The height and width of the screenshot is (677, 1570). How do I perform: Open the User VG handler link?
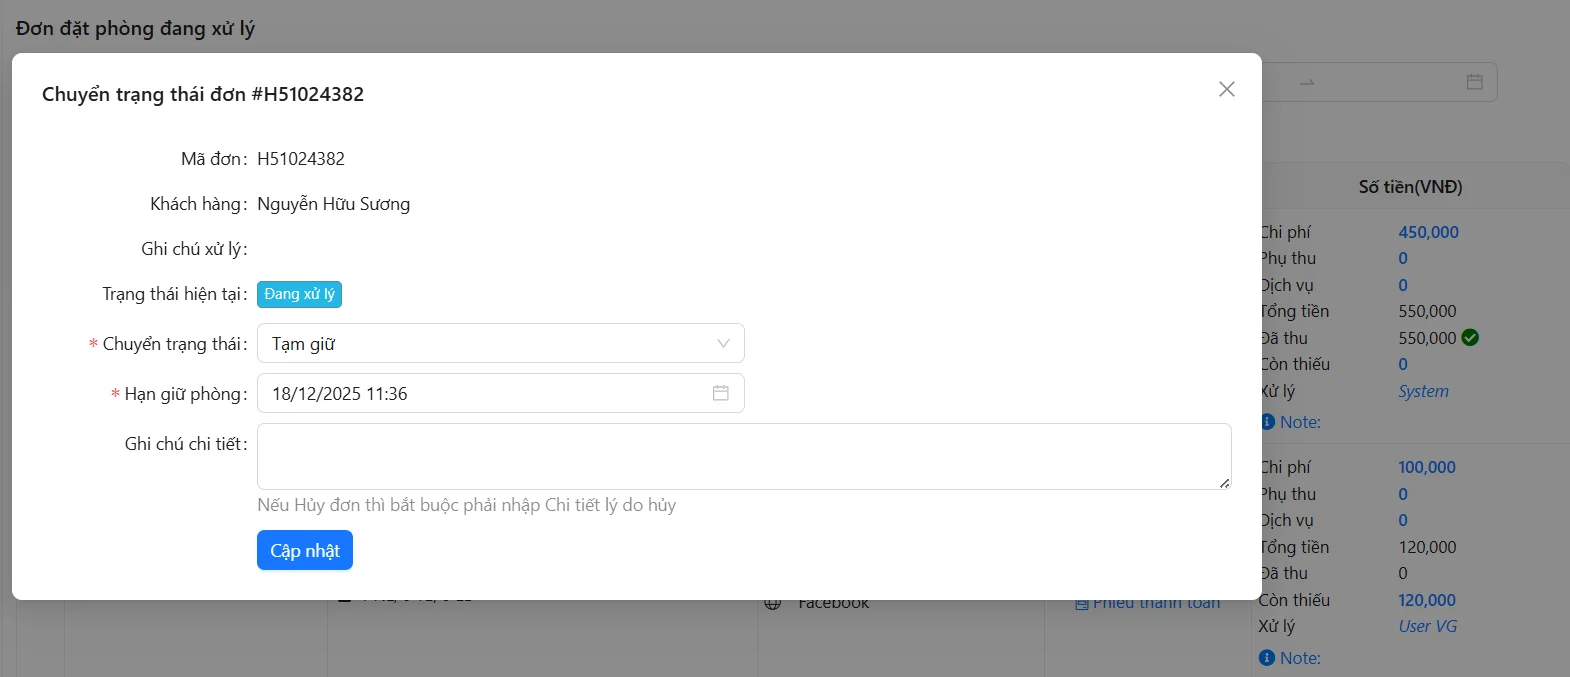[1427, 626]
